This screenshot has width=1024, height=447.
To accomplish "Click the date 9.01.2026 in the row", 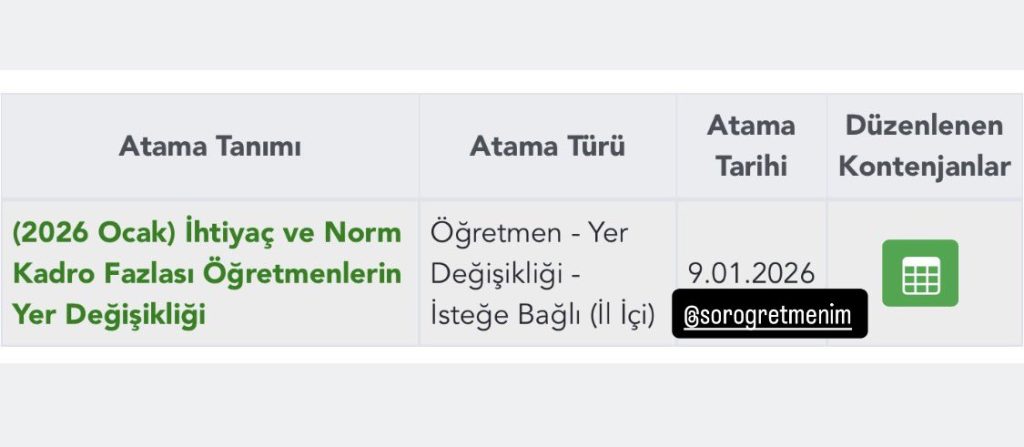I will coord(751,273).
